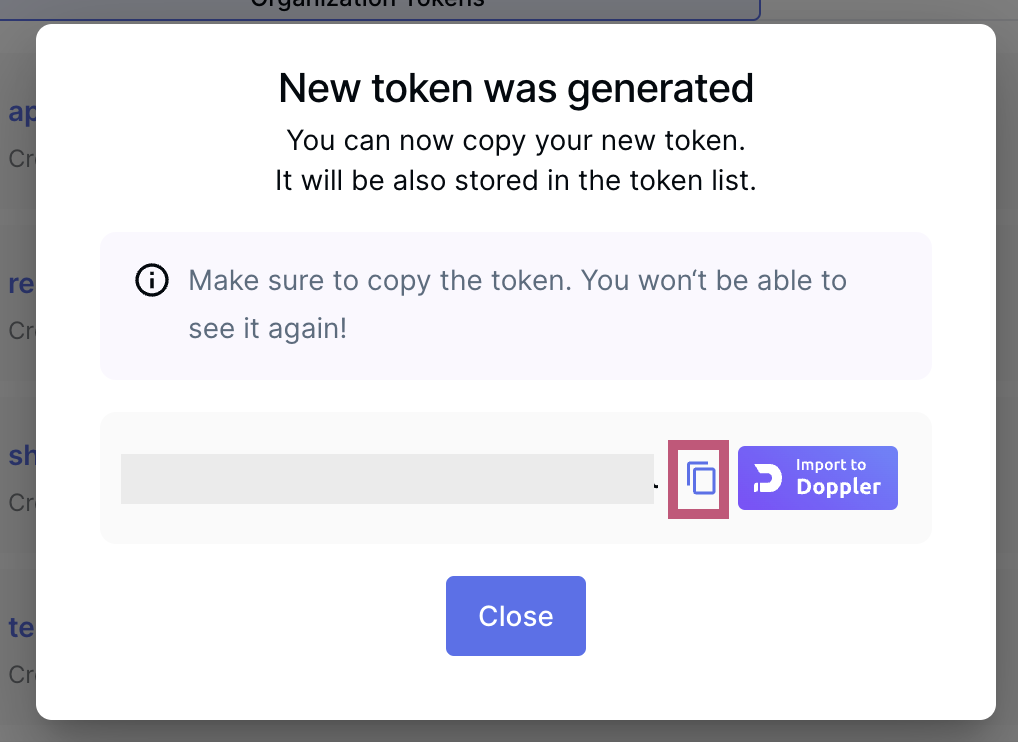Click the info circle icon
Screen dimensions: 1018x742
pyautogui.click(x=152, y=281)
